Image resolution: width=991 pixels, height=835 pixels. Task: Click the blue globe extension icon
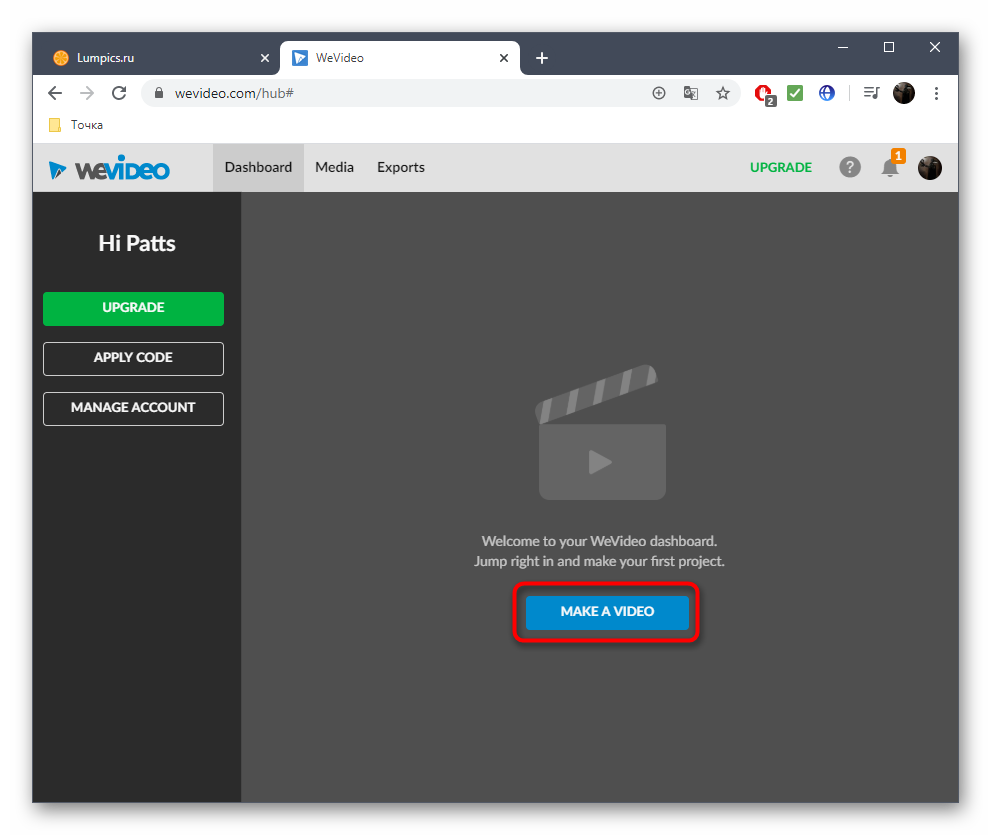pyautogui.click(x=827, y=94)
